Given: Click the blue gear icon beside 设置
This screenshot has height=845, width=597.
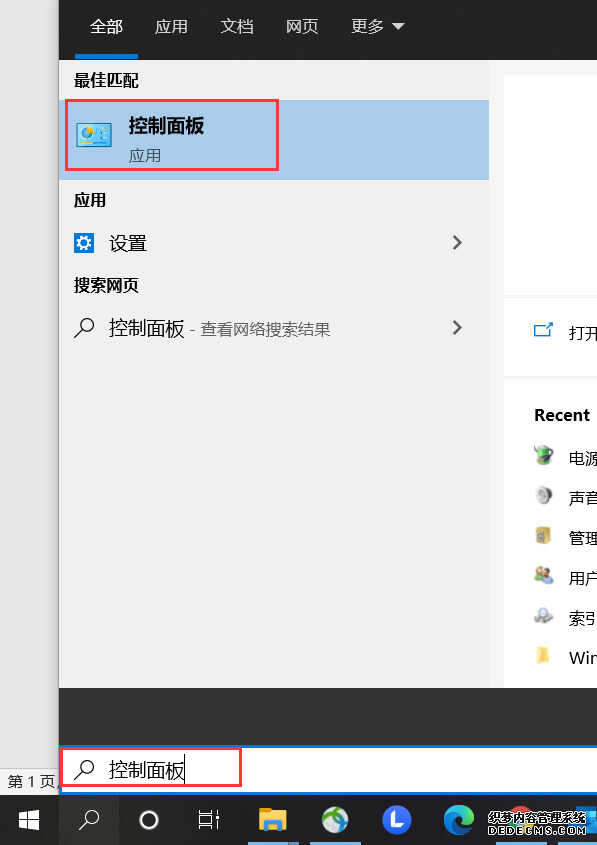Looking at the screenshot, I should [84, 243].
